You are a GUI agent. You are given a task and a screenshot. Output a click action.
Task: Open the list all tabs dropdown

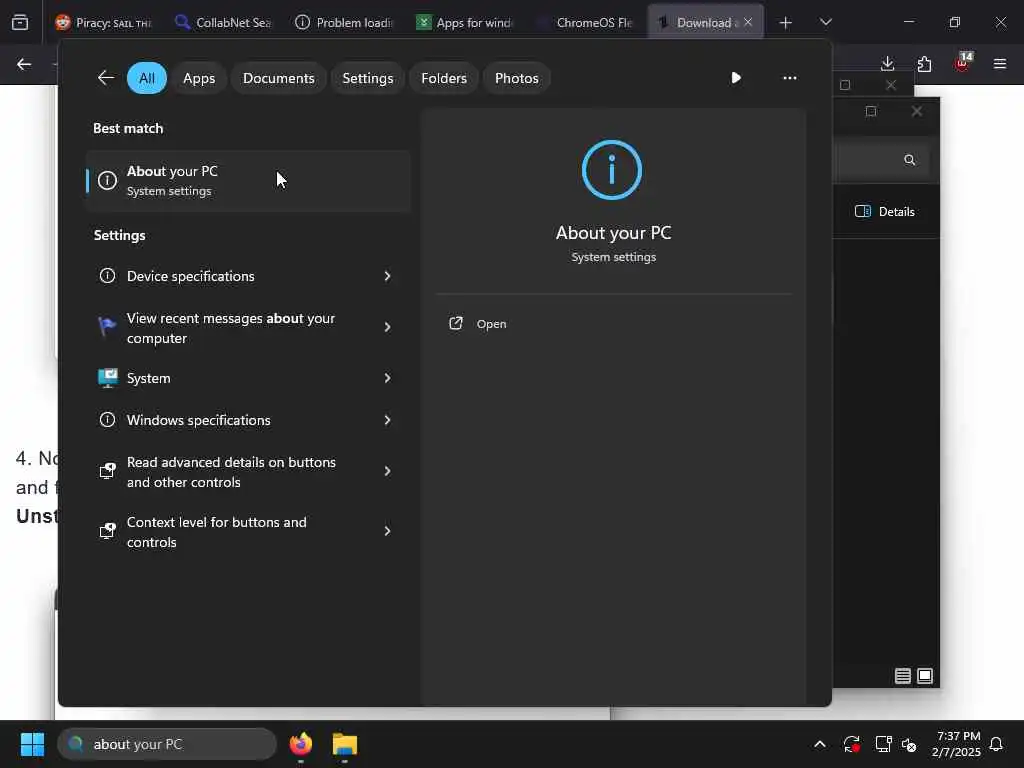coord(825,22)
